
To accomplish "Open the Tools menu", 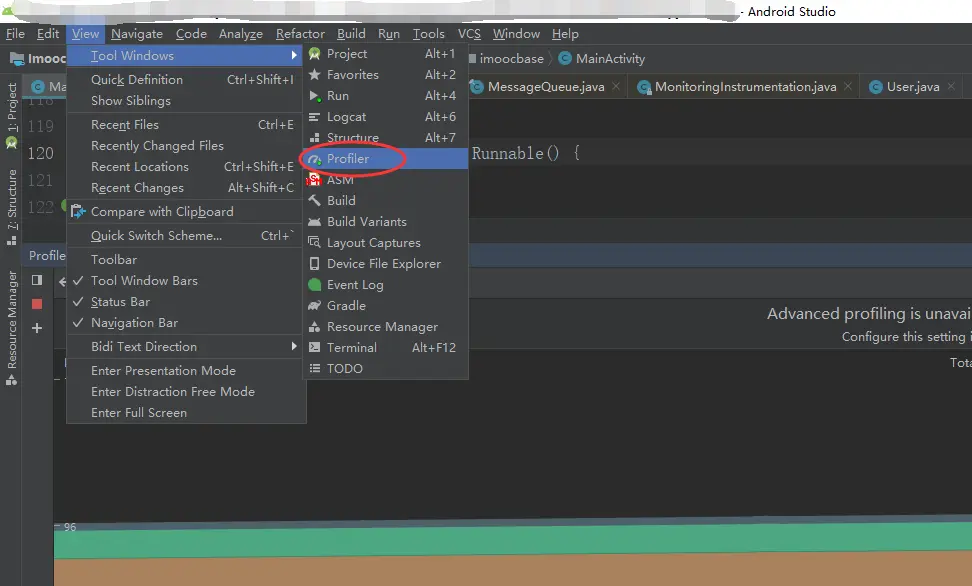I will pos(428,33).
